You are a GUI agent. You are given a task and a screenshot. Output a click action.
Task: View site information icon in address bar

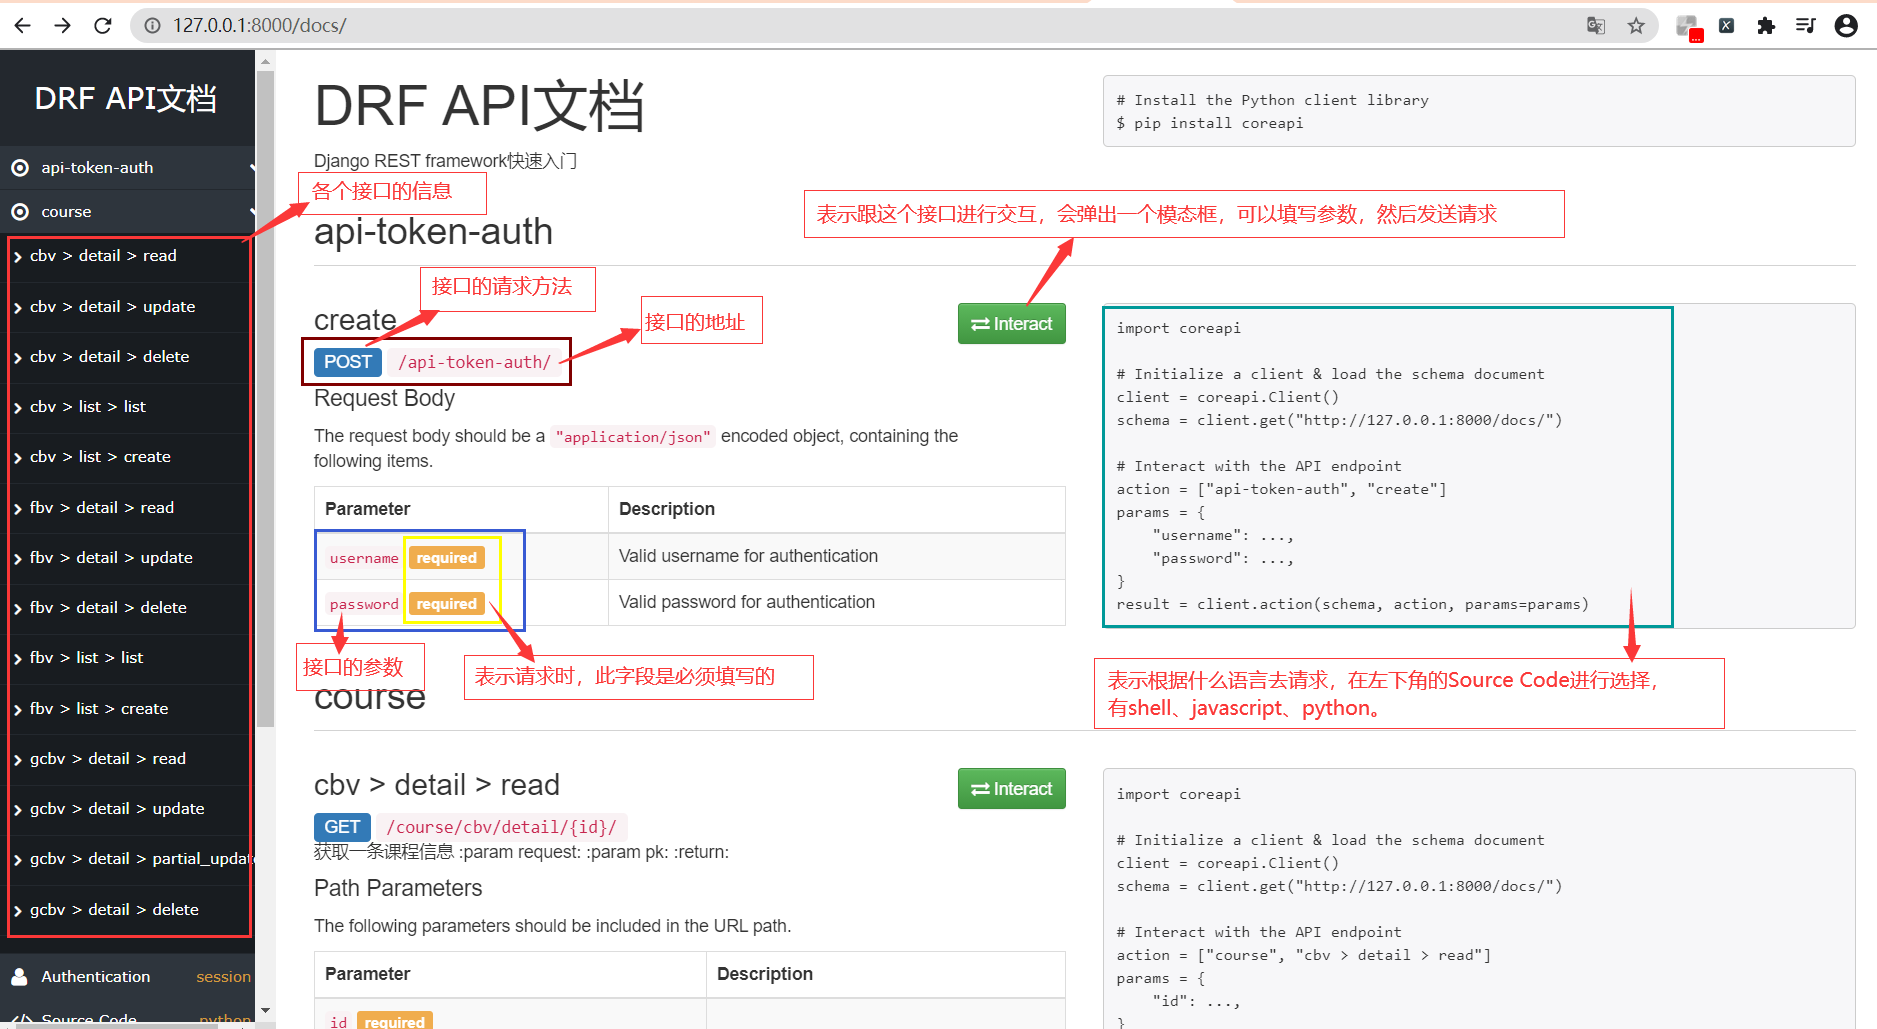152,25
